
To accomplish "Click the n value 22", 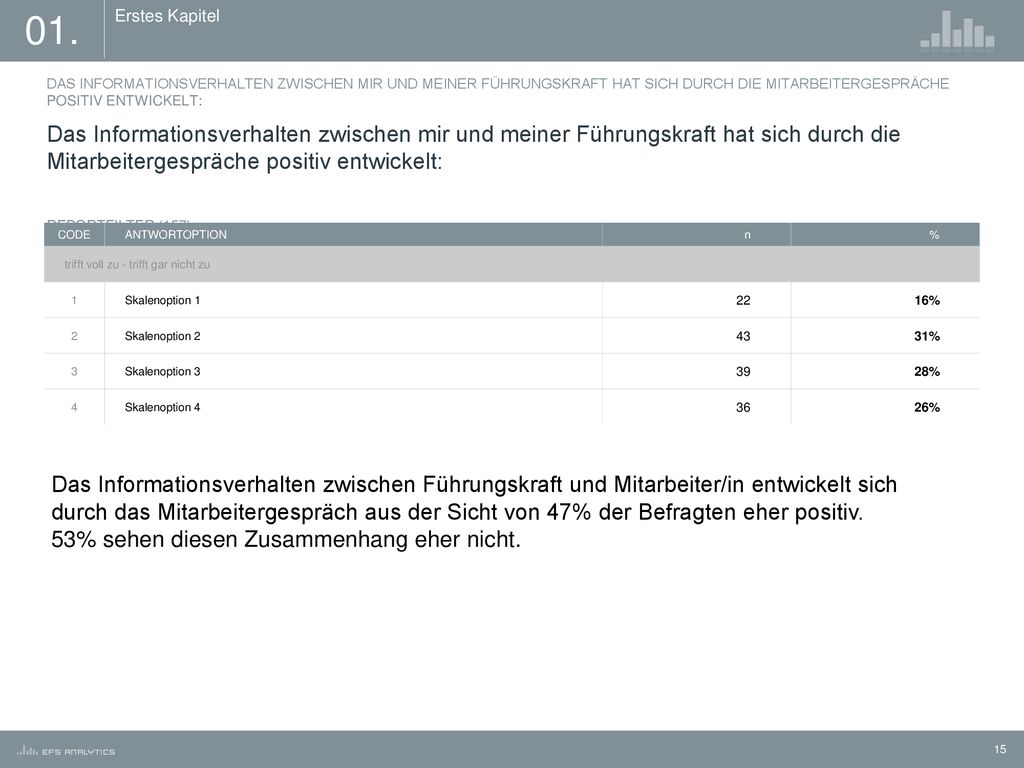I will point(743,300).
